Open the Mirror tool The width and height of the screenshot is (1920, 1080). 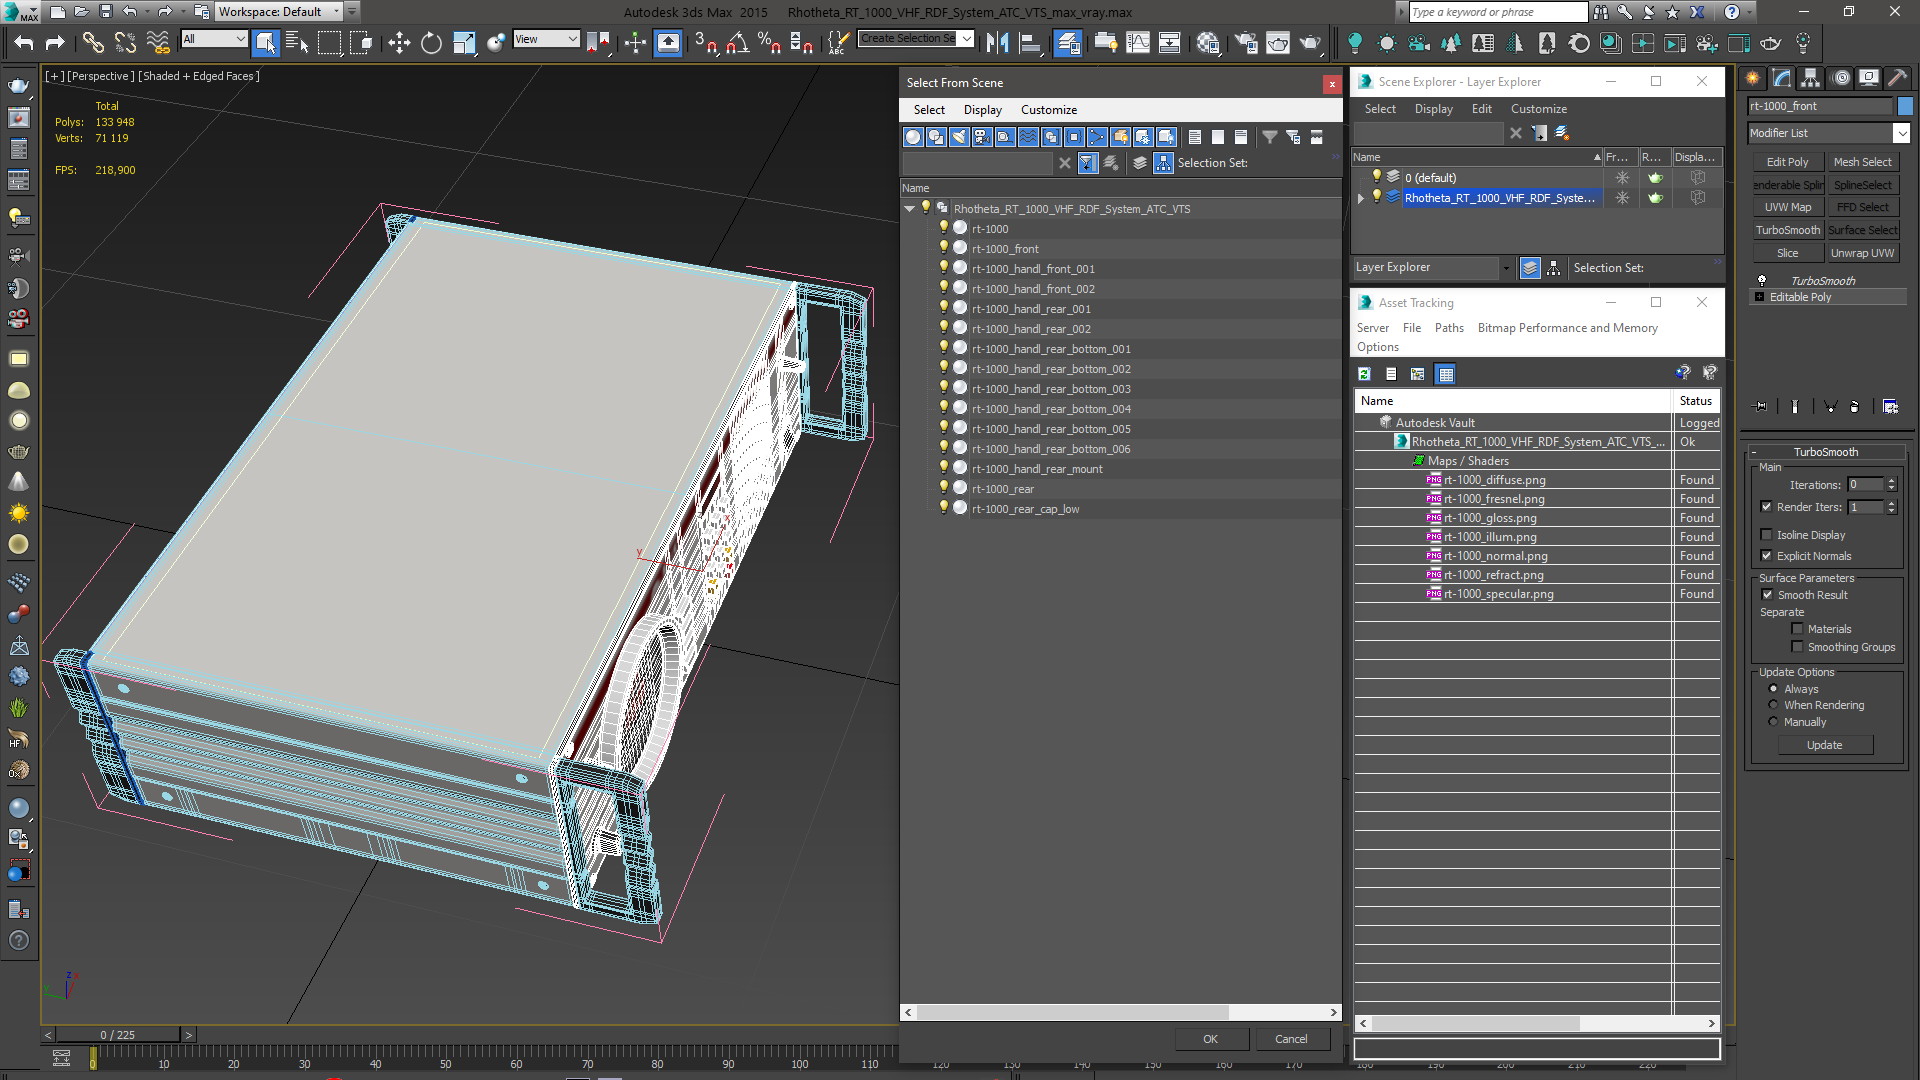(x=996, y=42)
